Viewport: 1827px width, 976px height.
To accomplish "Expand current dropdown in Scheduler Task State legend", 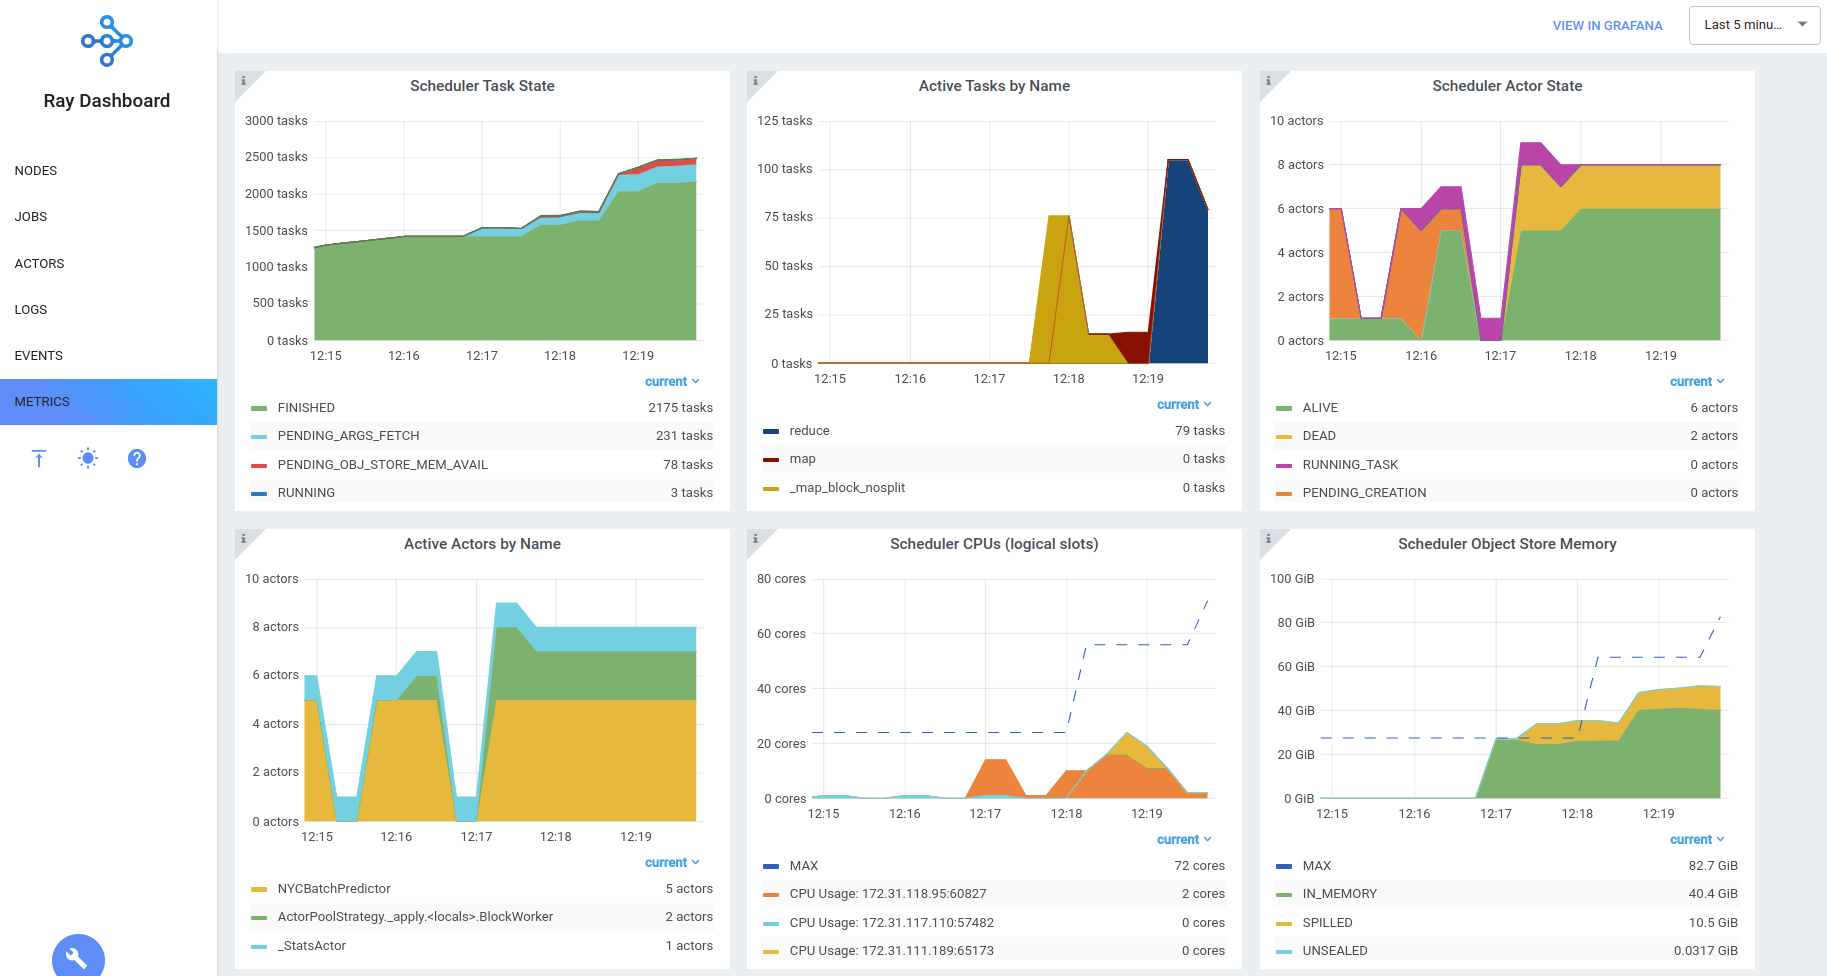I will [x=672, y=382].
